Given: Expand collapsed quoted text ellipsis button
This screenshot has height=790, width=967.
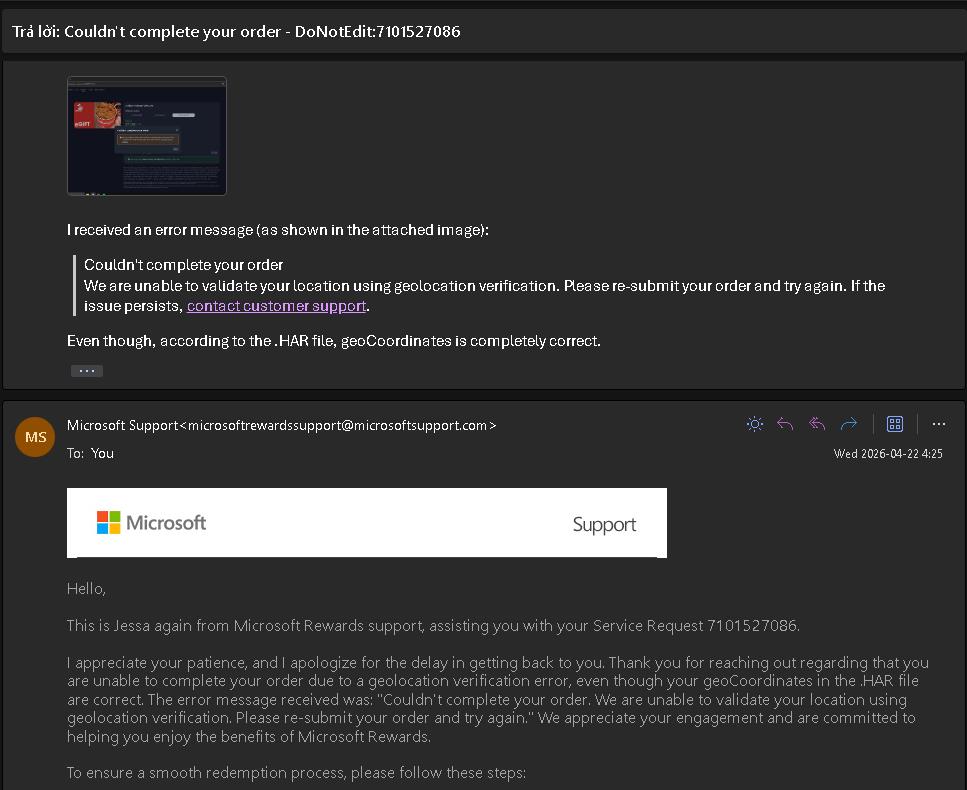Looking at the screenshot, I should click(x=87, y=371).
